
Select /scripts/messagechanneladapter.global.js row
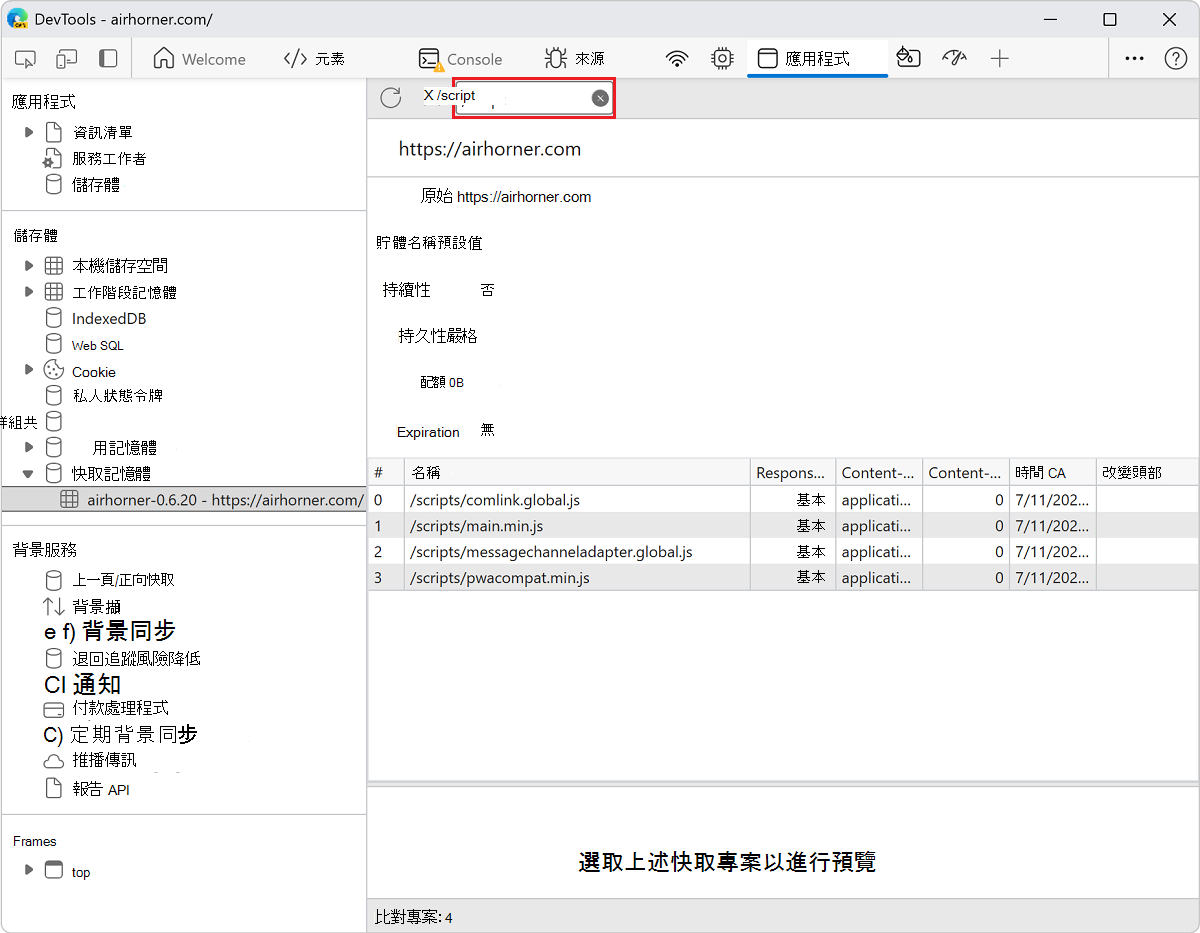click(784, 552)
